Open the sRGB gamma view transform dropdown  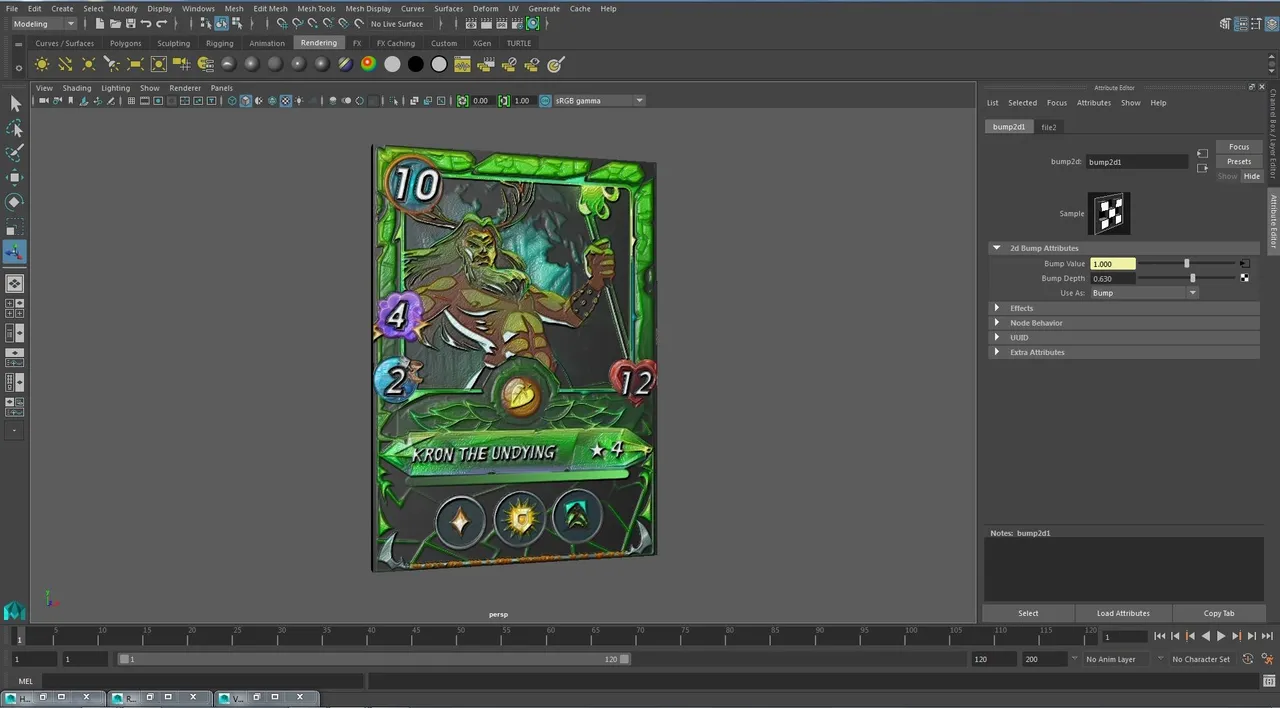point(598,101)
